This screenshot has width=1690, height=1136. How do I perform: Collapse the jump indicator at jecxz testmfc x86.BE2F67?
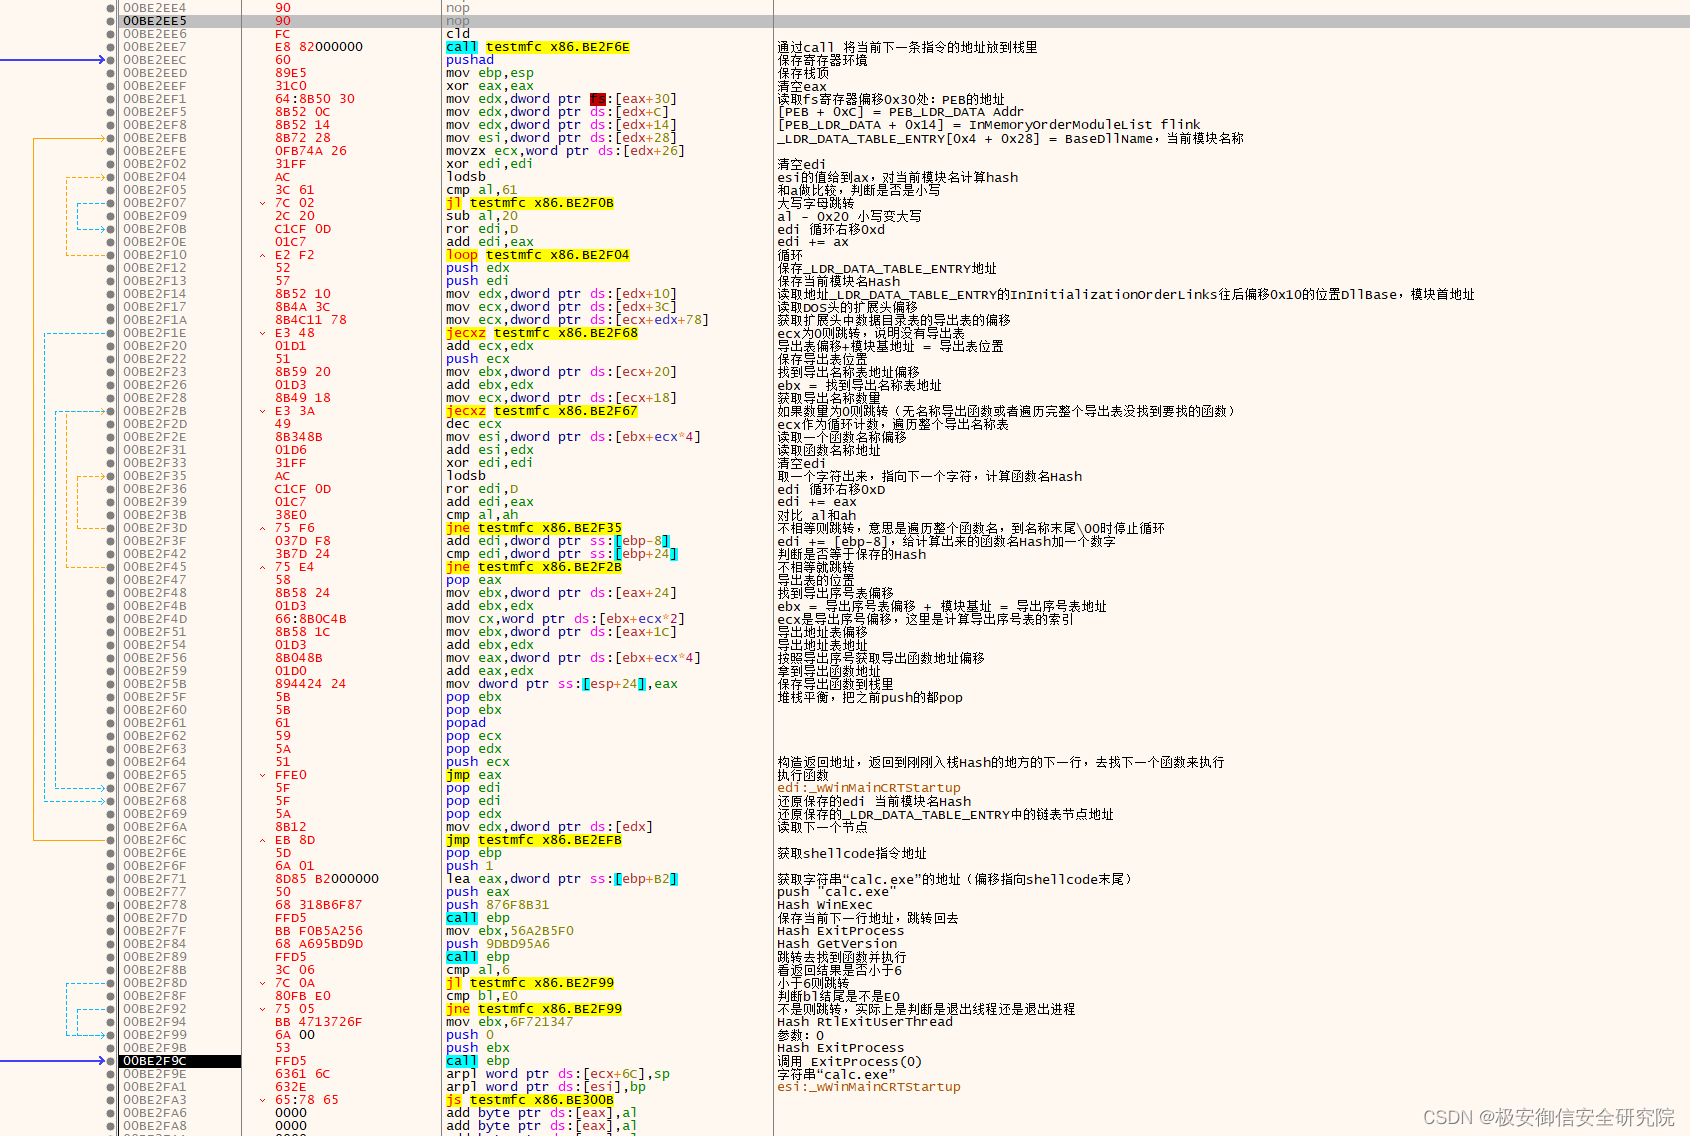[x=262, y=410]
